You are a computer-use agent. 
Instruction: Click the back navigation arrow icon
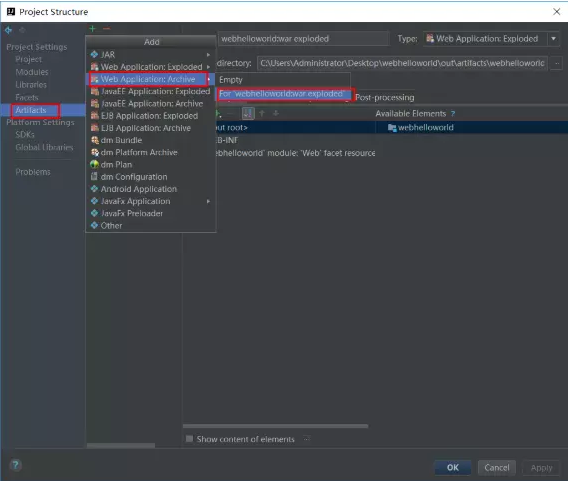8,30
